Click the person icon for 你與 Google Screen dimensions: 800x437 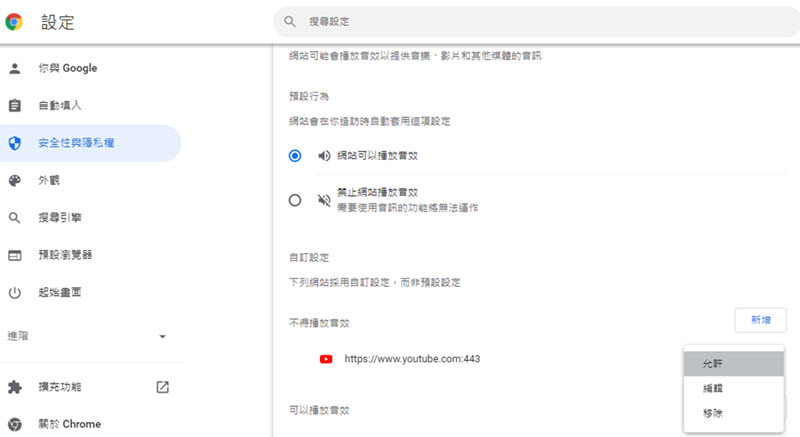tap(15, 68)
